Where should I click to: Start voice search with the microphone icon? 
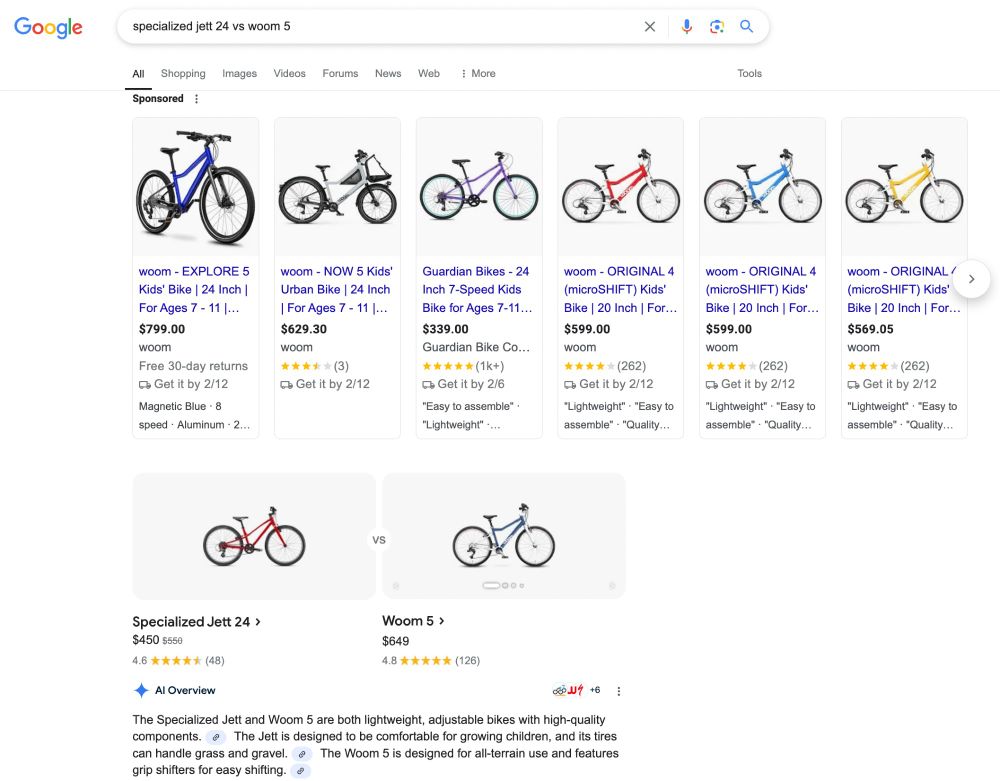(686, 27)
